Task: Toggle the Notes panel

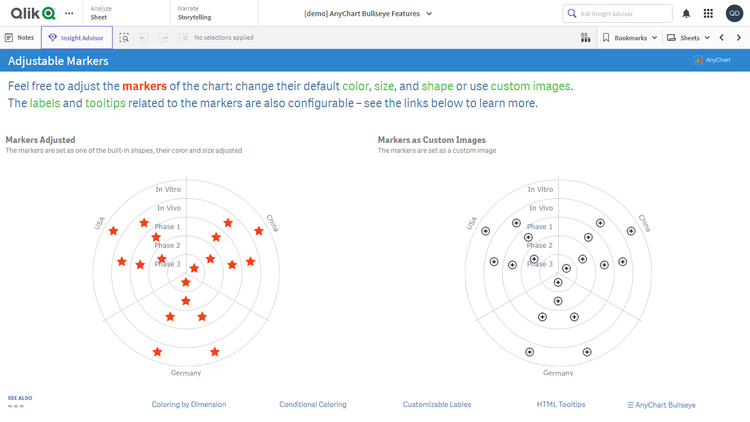Action: point(20,38)
